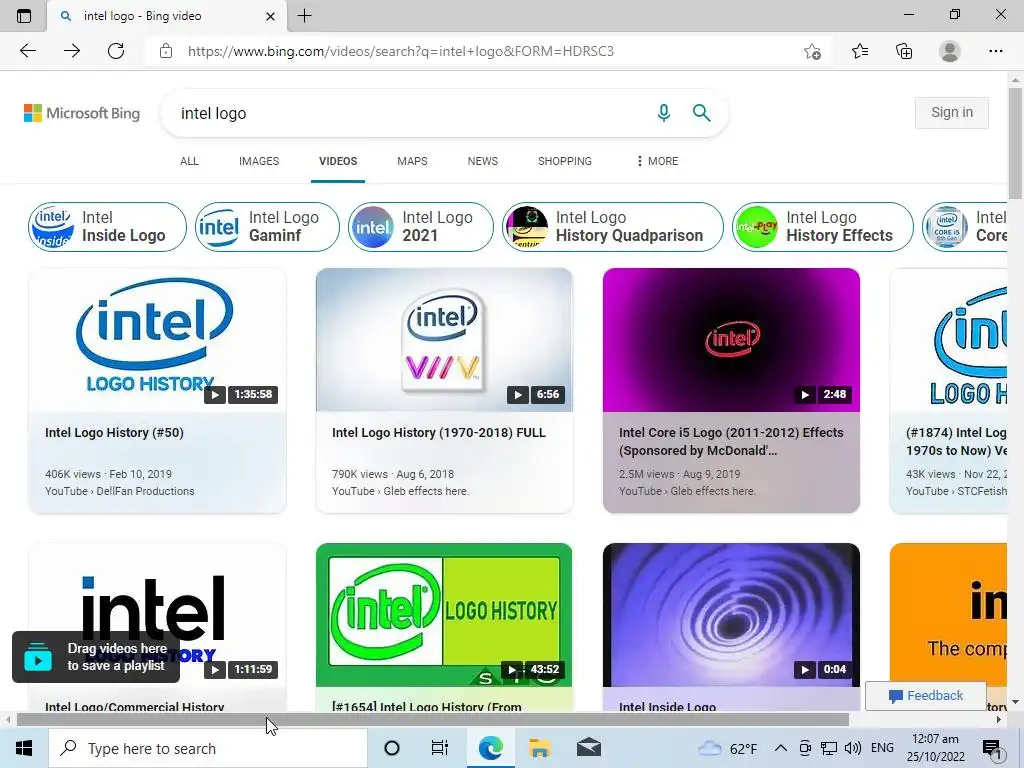Screen dimensions: 1024x768
Task: Click the ENG language indicator in the tray
Action: coord(882,748)
